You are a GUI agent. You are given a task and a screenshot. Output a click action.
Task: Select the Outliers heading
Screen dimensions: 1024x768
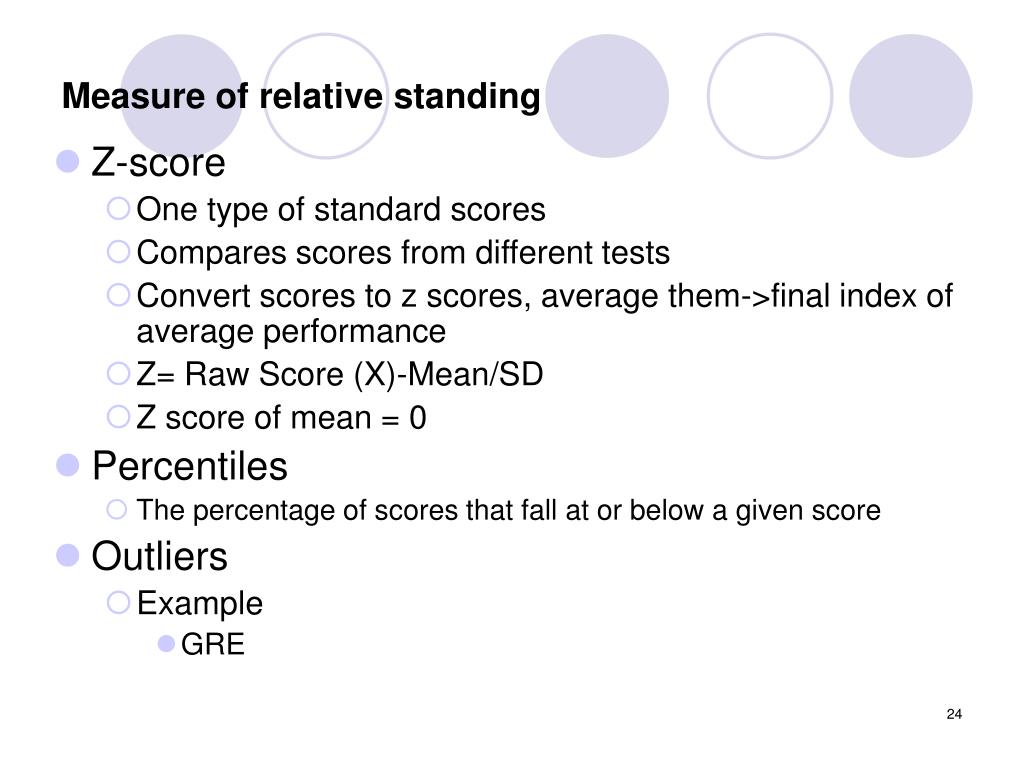159,556
